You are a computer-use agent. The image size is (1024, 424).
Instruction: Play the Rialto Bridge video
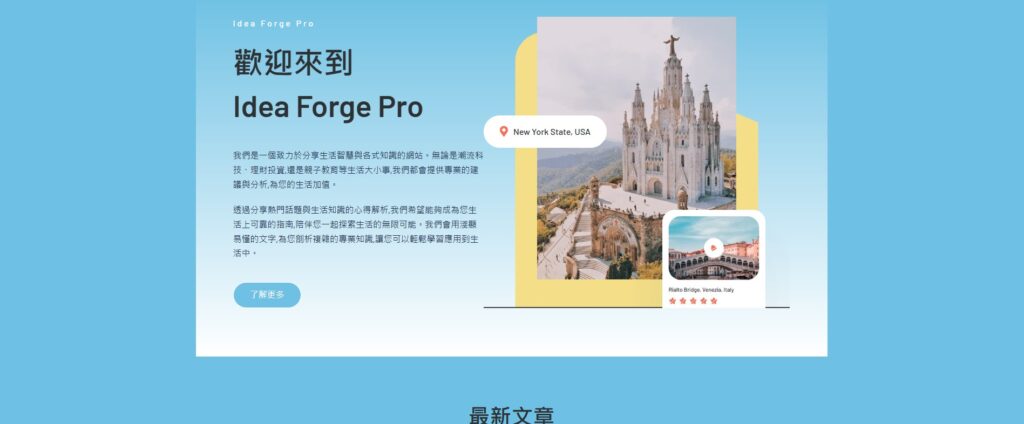click(x=714, y=248)
